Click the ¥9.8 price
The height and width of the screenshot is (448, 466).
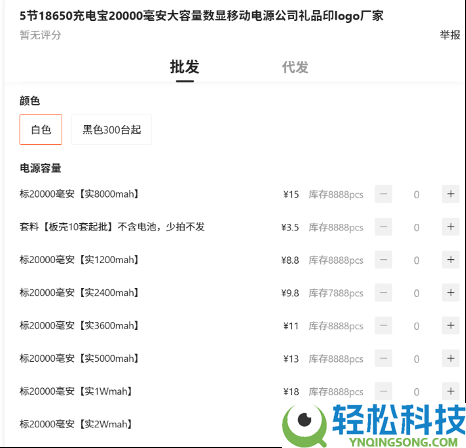290,293
